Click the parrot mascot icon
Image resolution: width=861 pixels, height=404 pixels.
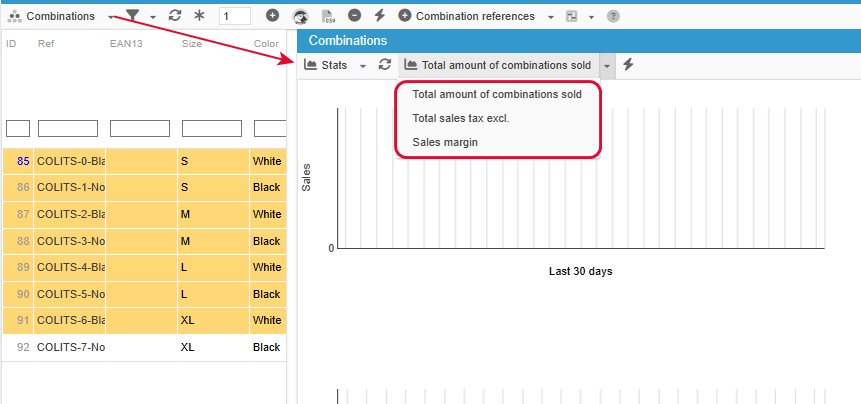tap(300, 16)
